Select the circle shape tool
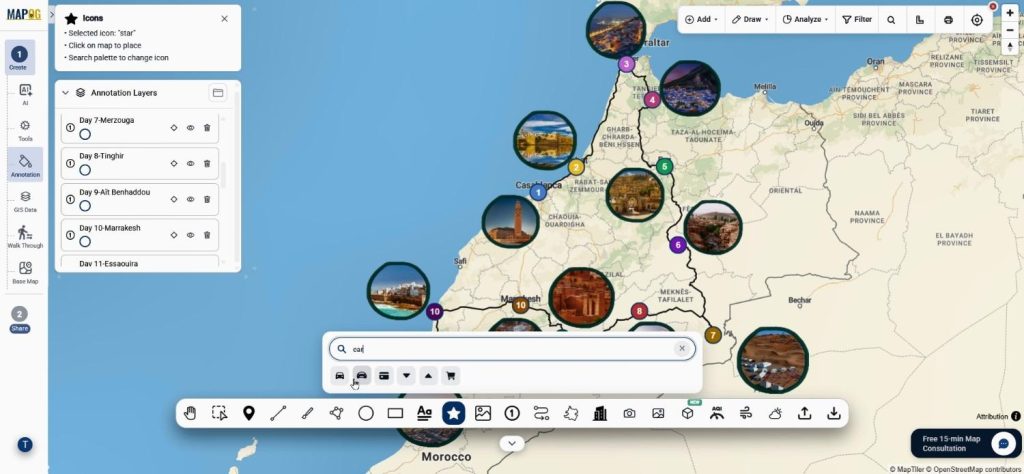Screen dimensions: 1024x474 click(366, 413)
